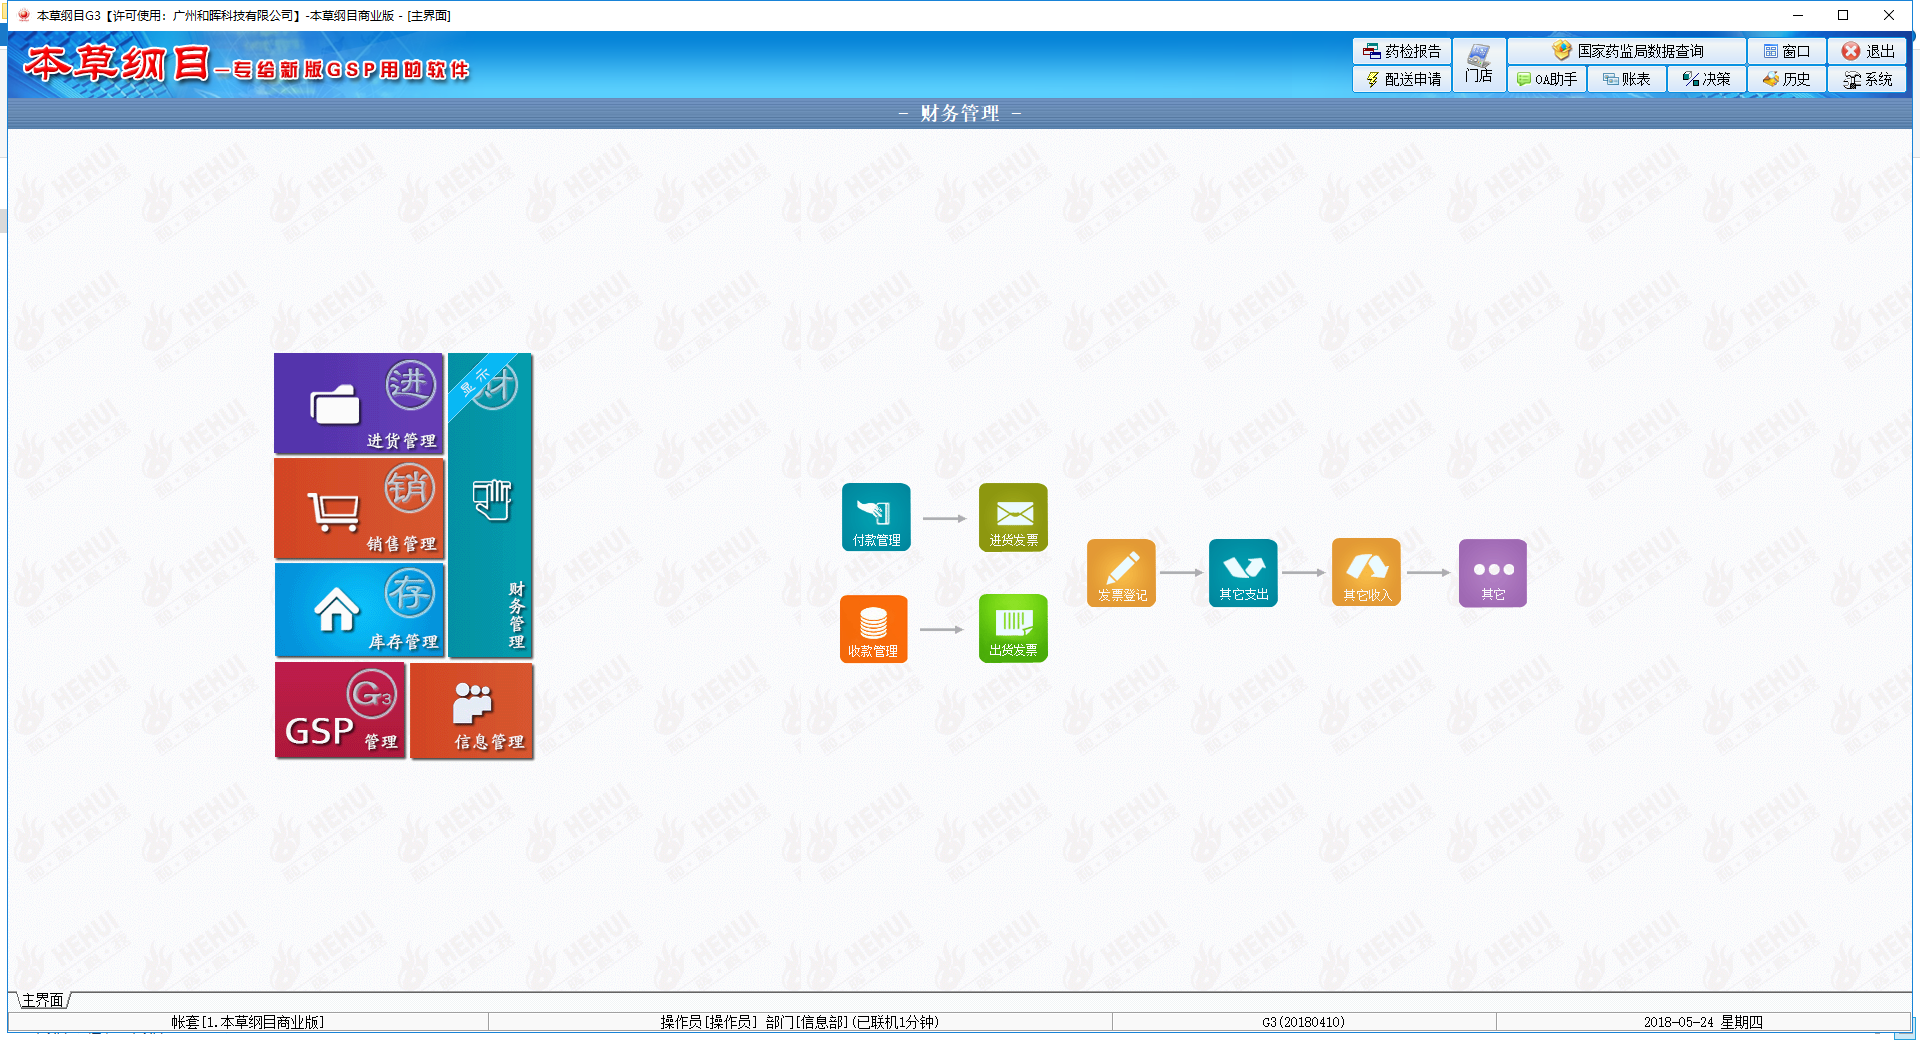This screenshot has height=1040, width=1920.
Task: Open the 库存管理 inventory management tile
Action: point(359,609)
